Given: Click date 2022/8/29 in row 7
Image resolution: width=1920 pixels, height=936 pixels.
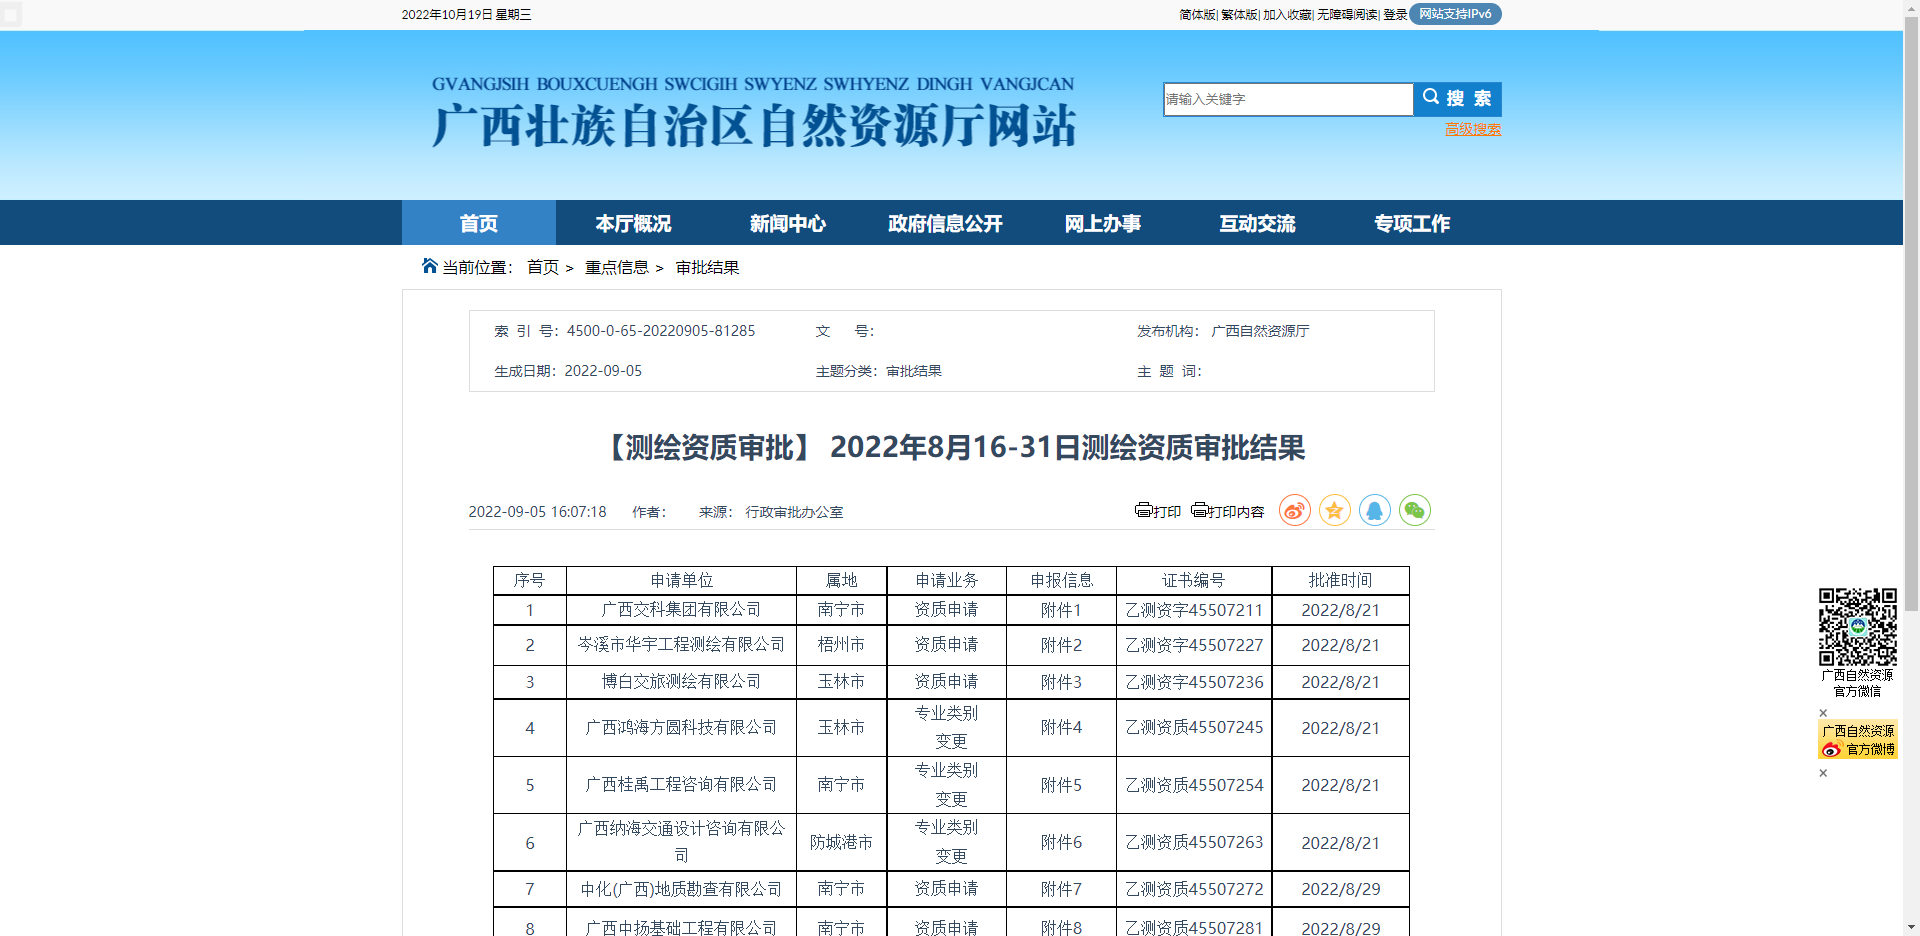Looking at the screenshot, I should point(1340,888).
